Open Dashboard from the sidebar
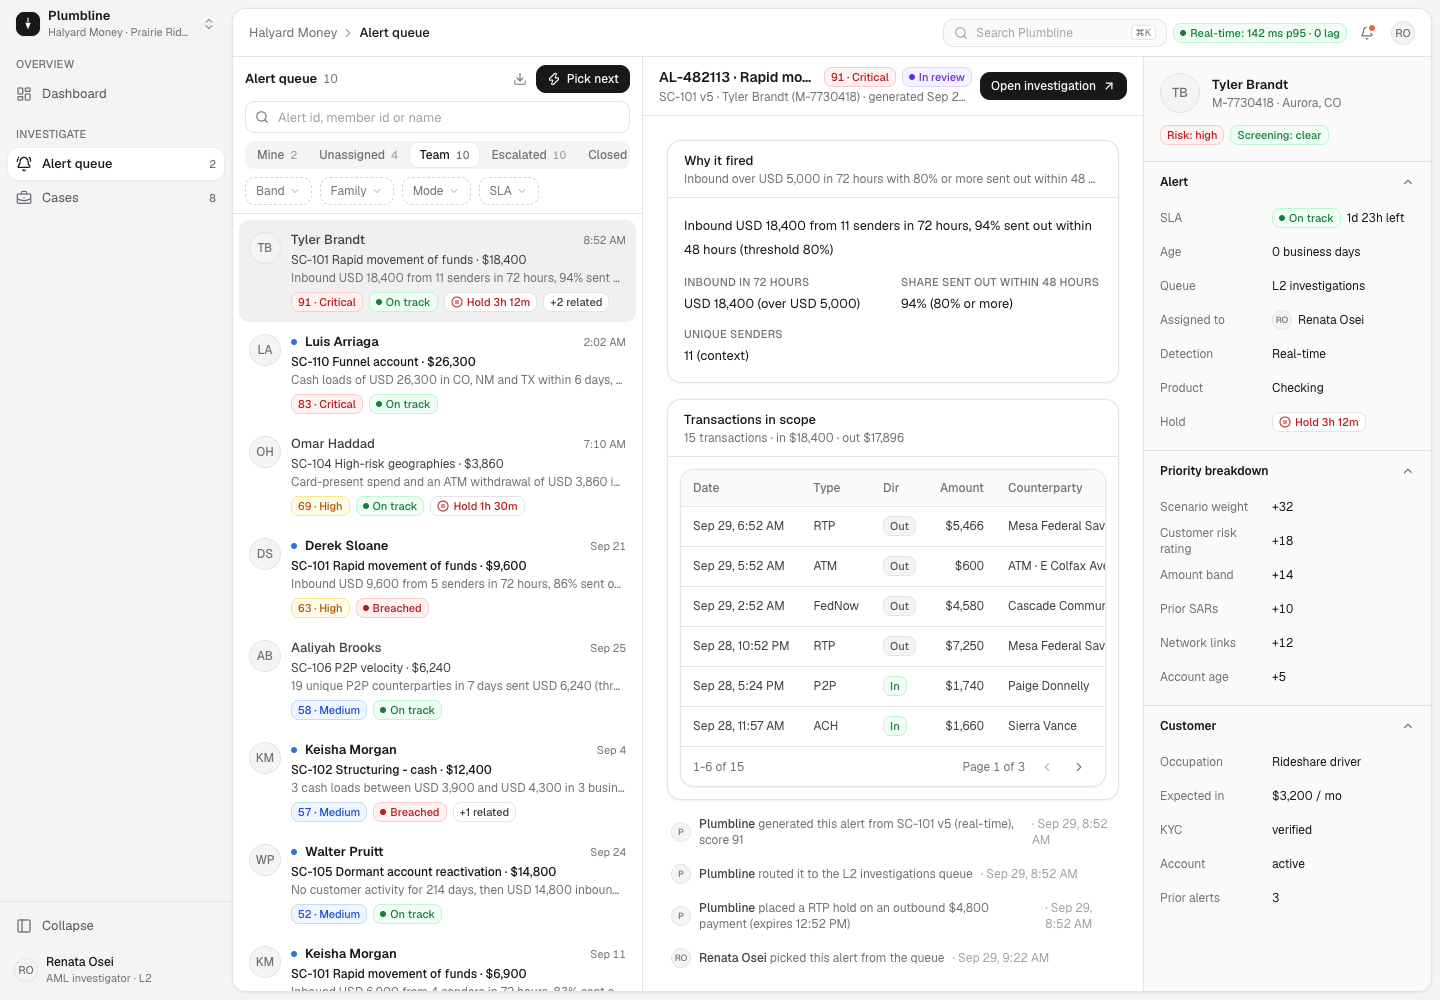Image resolution: width=1440 pixels, height=1000 pixels. click(116, 94)
